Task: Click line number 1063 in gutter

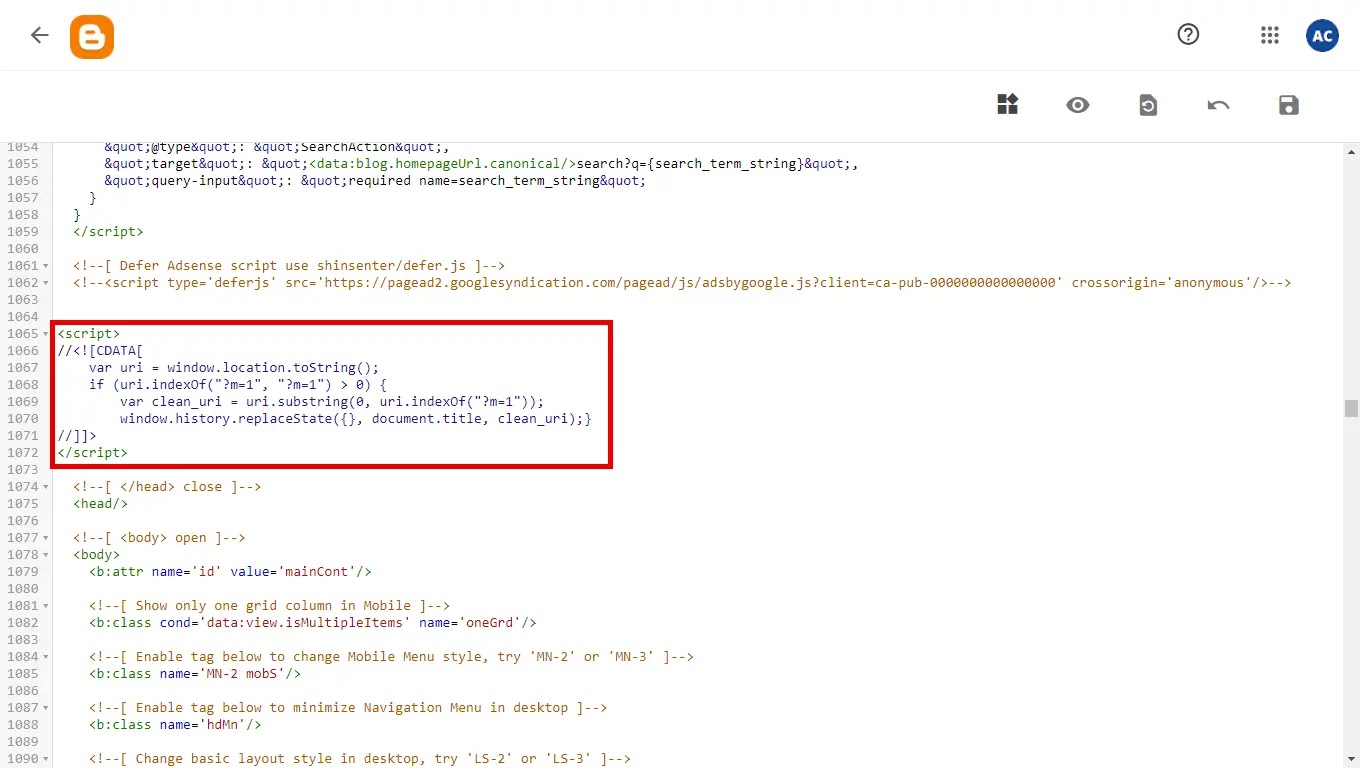Action: pos(22,299)
